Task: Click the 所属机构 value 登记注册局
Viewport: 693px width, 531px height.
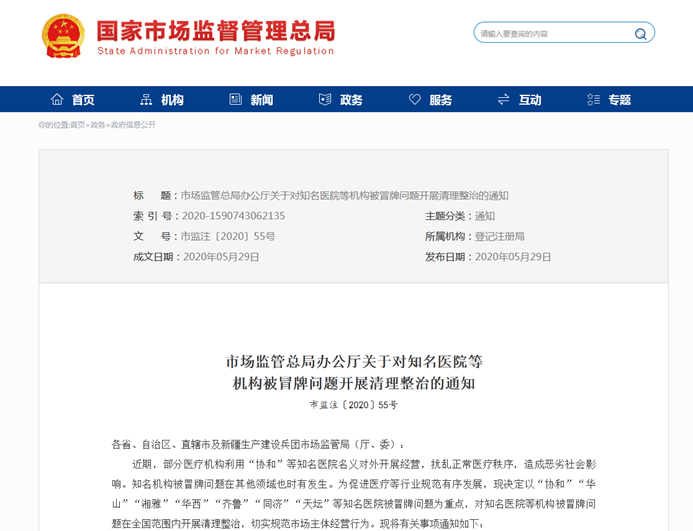Action: pyautogui.click(x=499, y=237)
